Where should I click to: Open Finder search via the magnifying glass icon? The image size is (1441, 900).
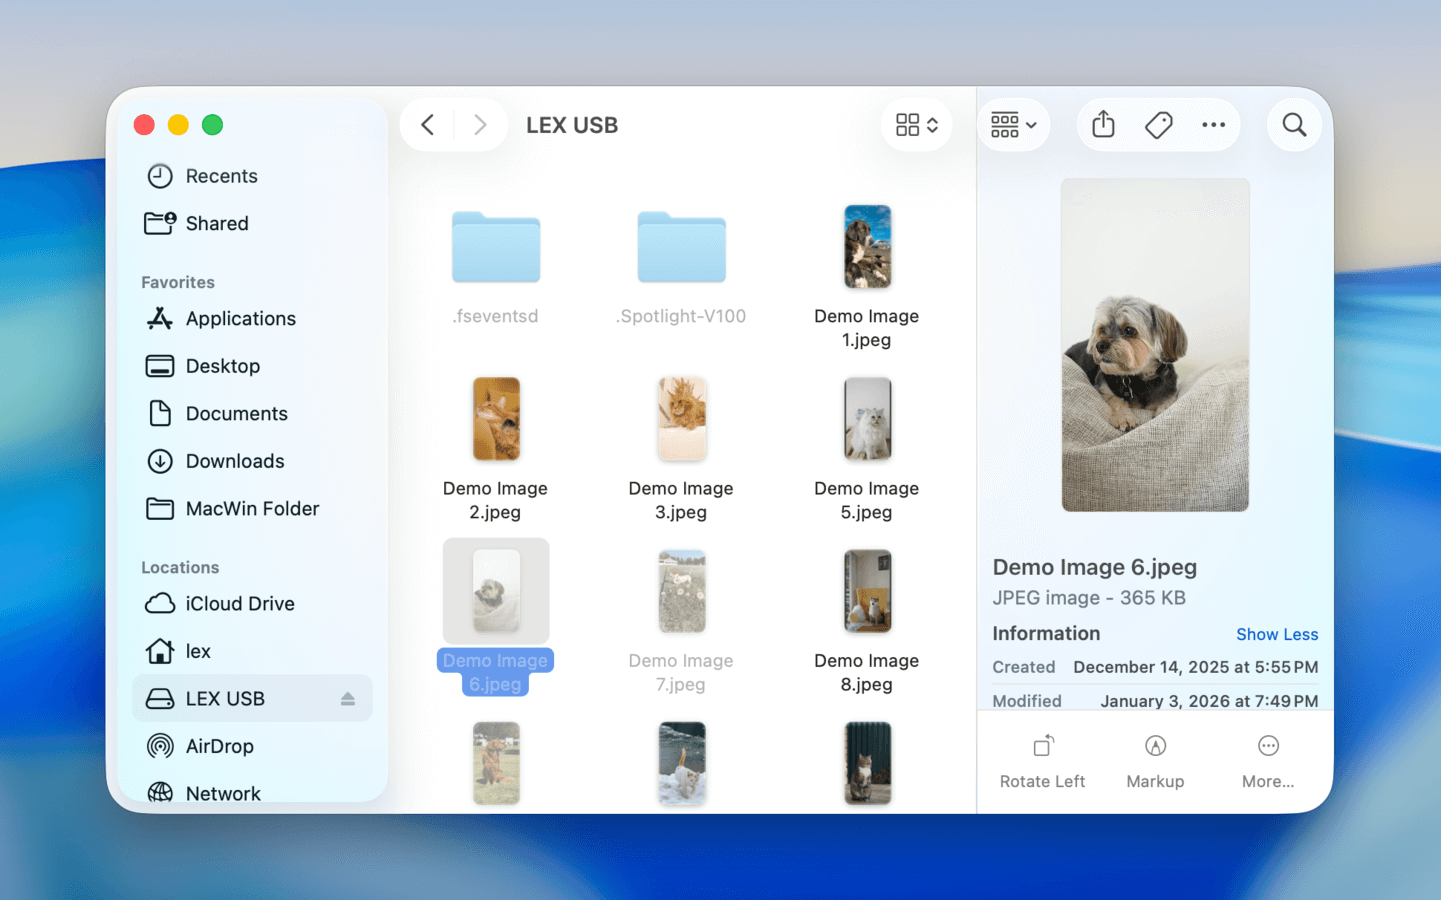point(1294,124)
